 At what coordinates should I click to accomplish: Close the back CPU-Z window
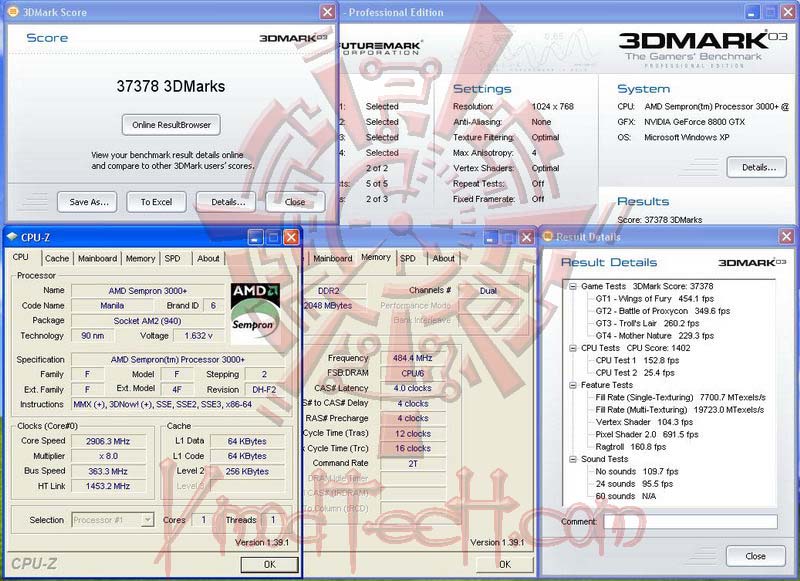(x=526, y=237)
